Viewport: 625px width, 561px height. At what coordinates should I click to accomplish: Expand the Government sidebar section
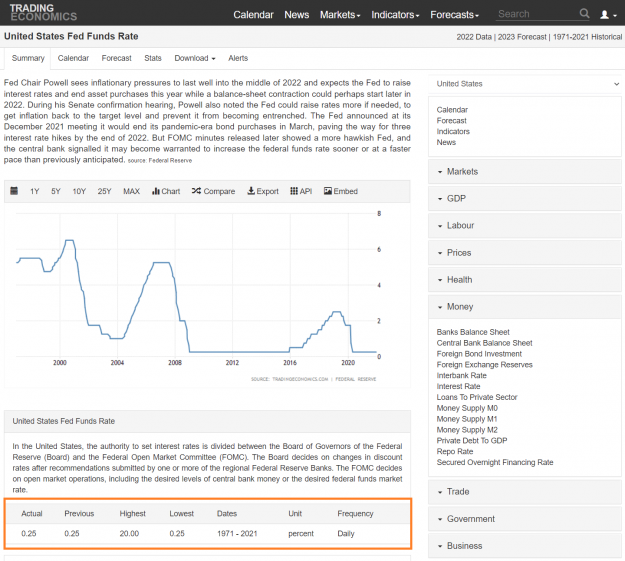[x=525, y=519]
